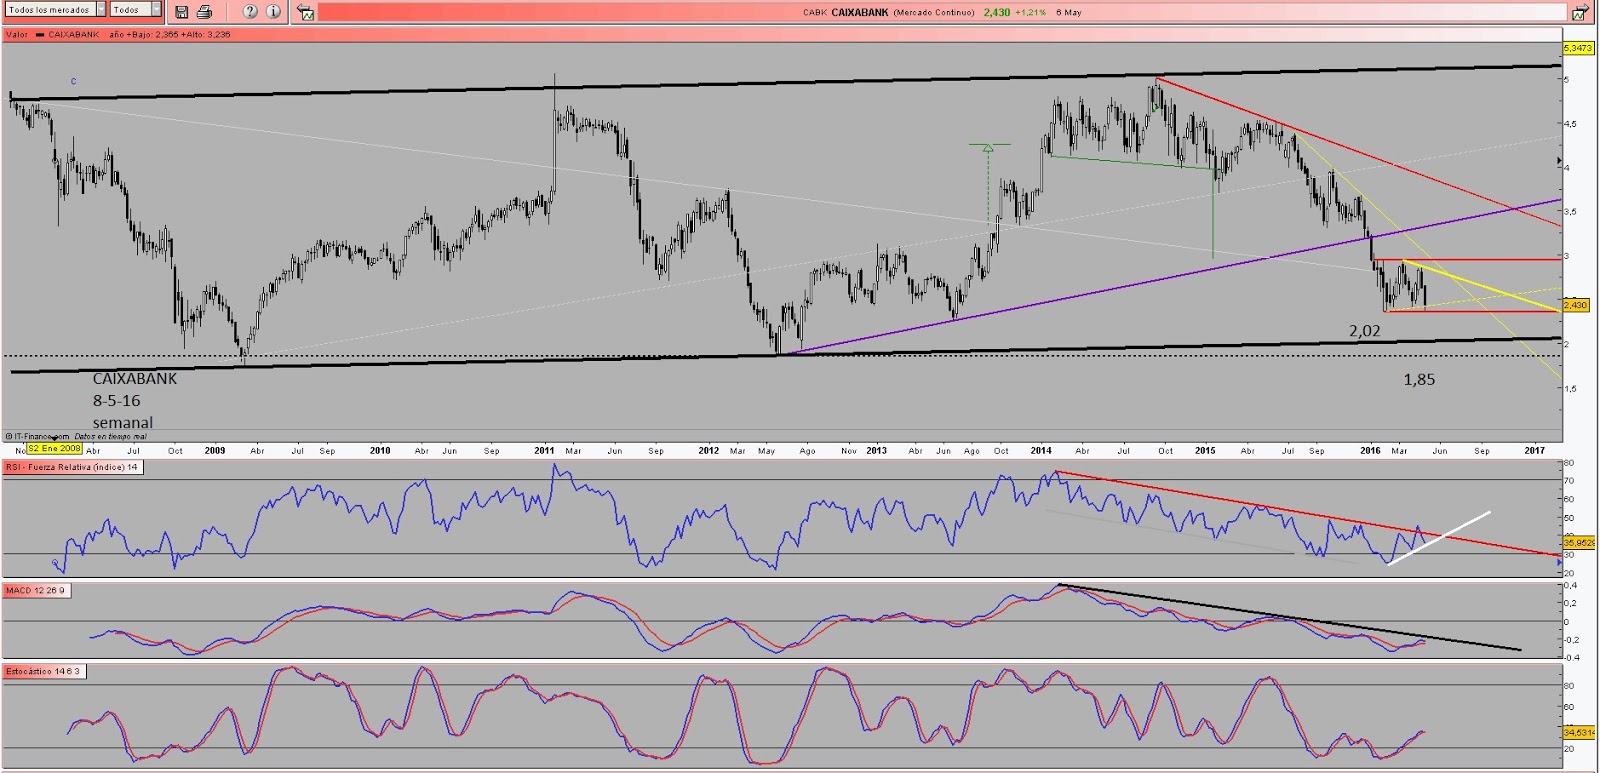Screen dimensions: 1600x773
Task: Go to previous chart with back arrow icon
Action: pyautogui.click(x=306, y=13)
